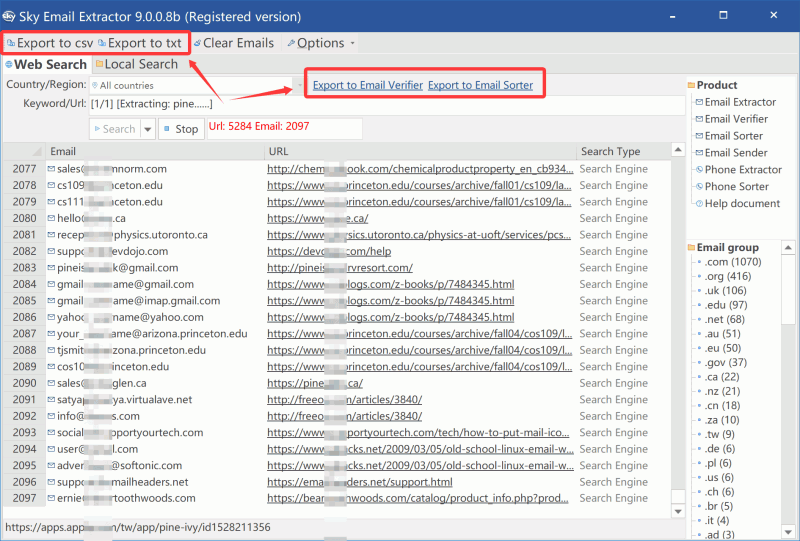Open the URL link in row 2080
Screen dimensions: 800x541
(x=317, y=218)
